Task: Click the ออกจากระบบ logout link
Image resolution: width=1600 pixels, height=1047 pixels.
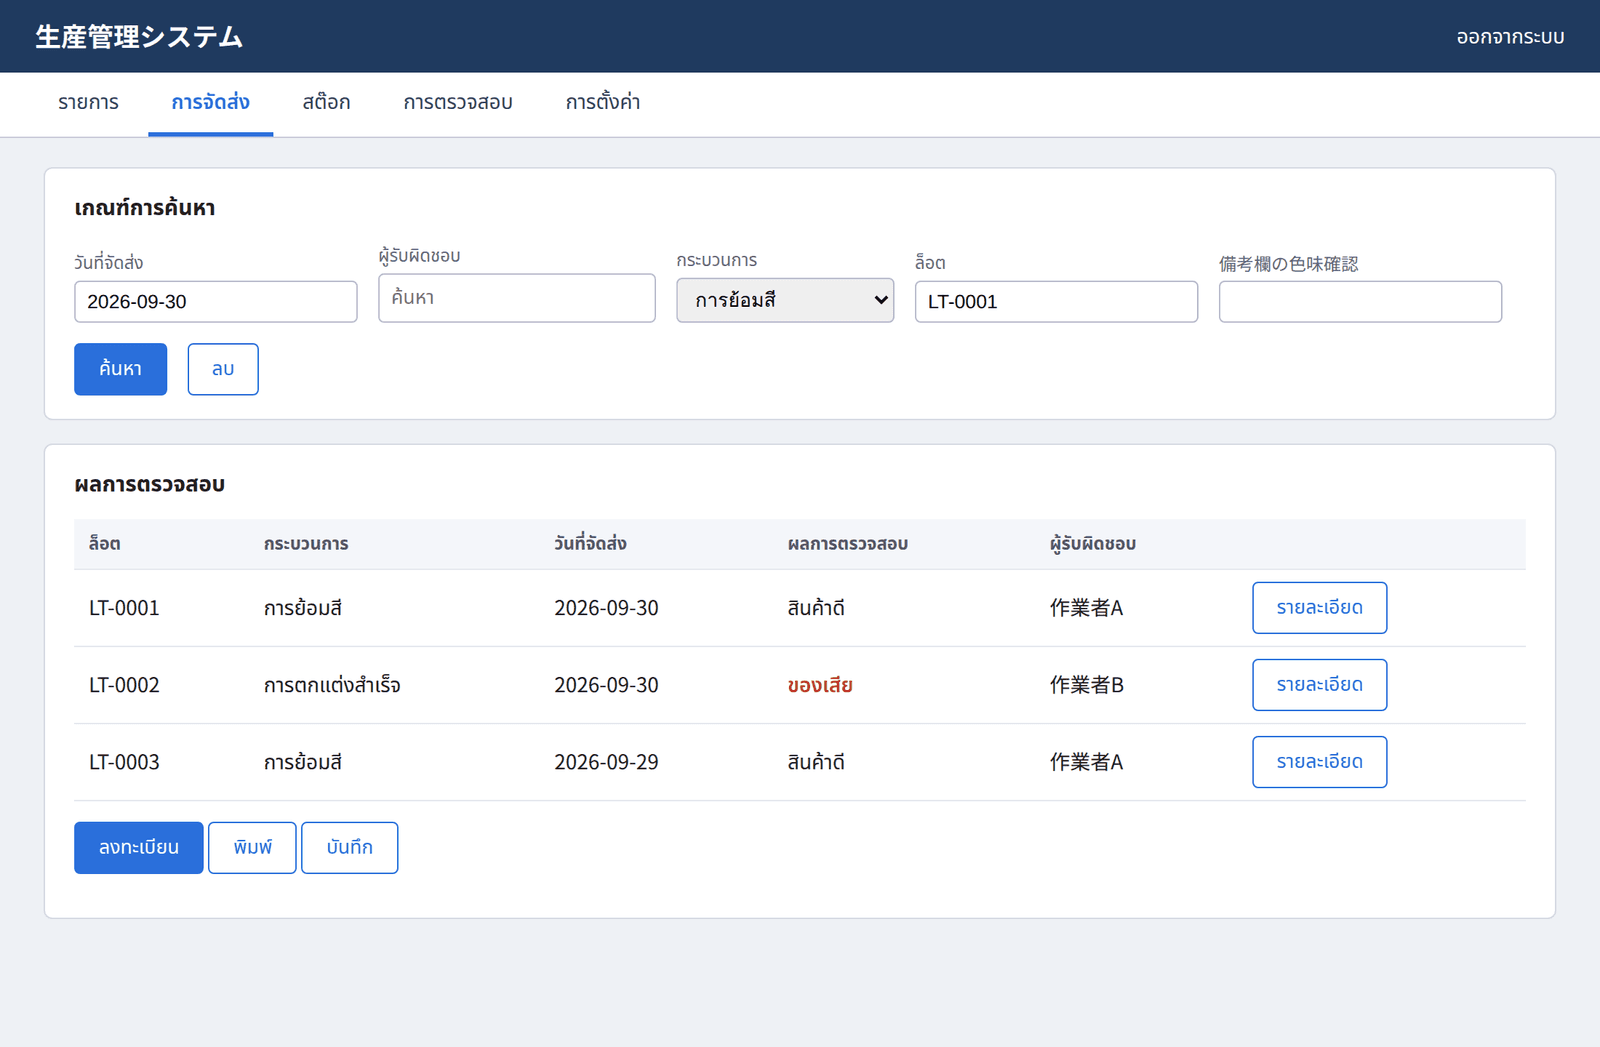Action: coord(1510,37)
